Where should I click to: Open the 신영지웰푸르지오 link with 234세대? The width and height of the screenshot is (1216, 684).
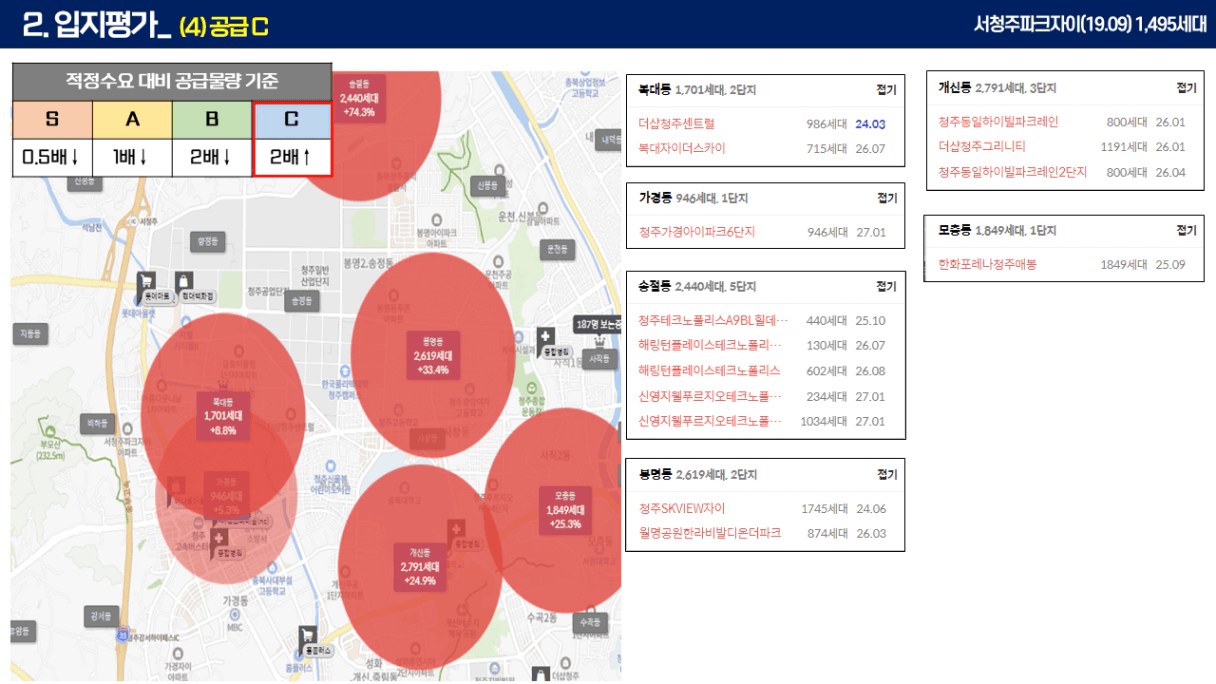click(710, 396)
